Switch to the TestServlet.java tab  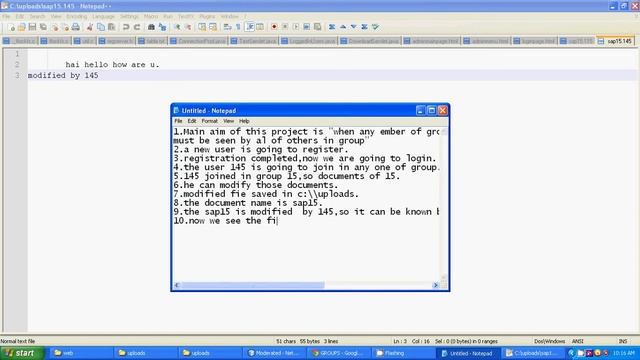click(253, 41)
